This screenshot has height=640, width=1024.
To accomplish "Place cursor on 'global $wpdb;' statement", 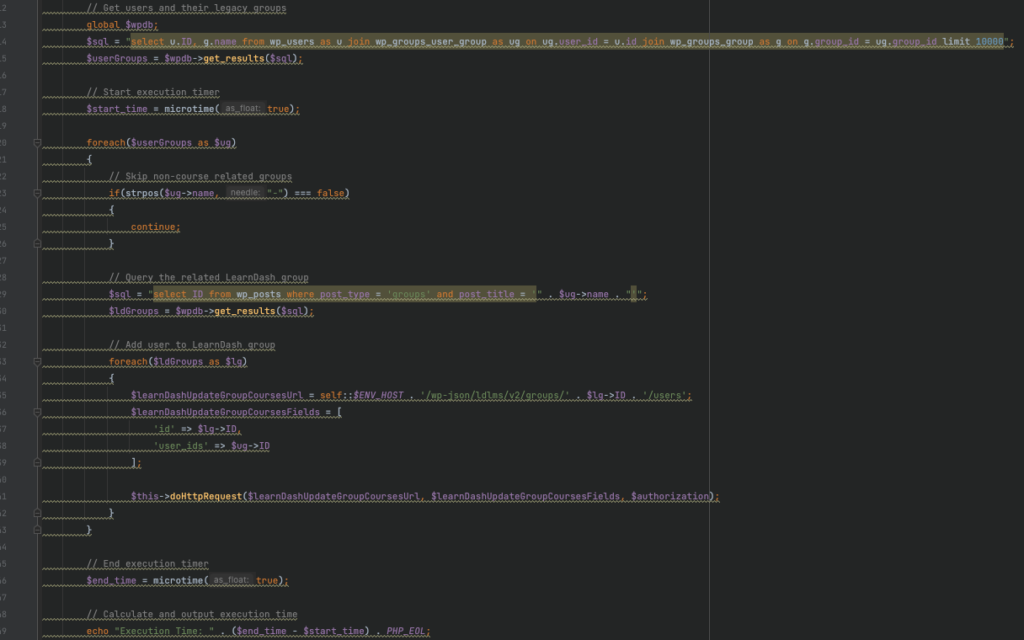I will pyautogui.click(x=122, y=25).
